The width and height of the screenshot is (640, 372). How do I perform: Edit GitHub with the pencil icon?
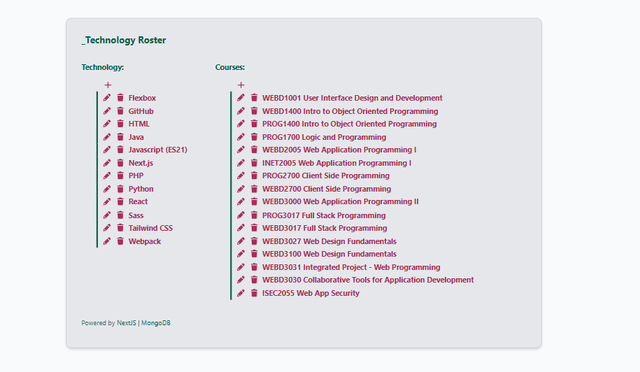pyautogui.click(x=107, y=111)
